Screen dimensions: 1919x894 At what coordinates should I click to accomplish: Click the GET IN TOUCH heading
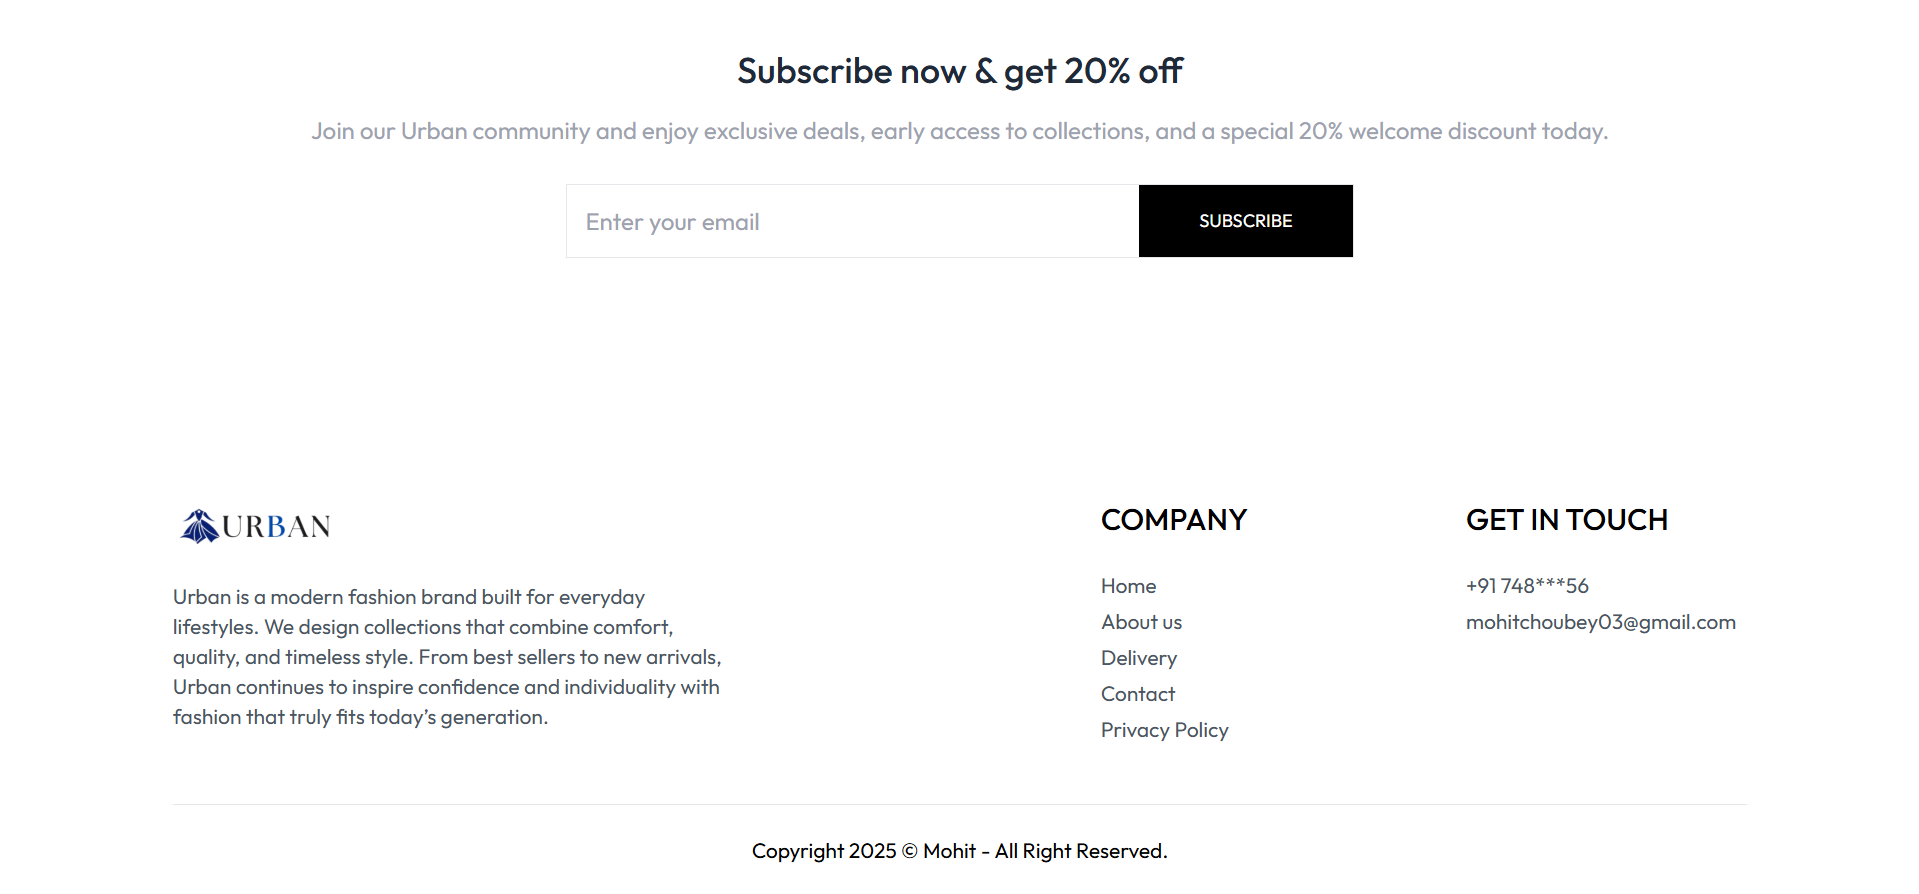[1566, 520]
